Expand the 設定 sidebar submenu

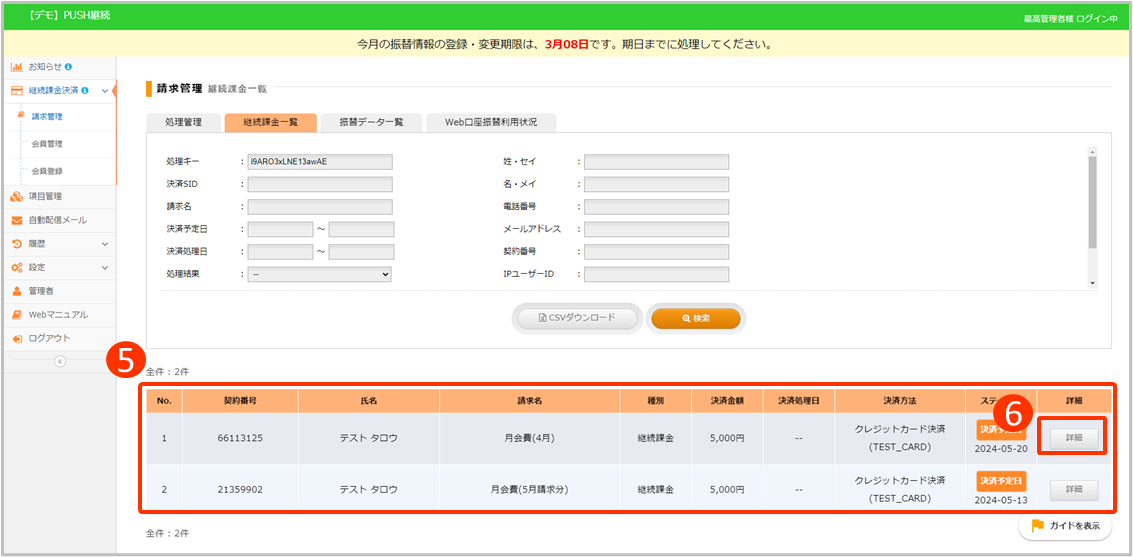pyautogui.click(x=104, y=268)
